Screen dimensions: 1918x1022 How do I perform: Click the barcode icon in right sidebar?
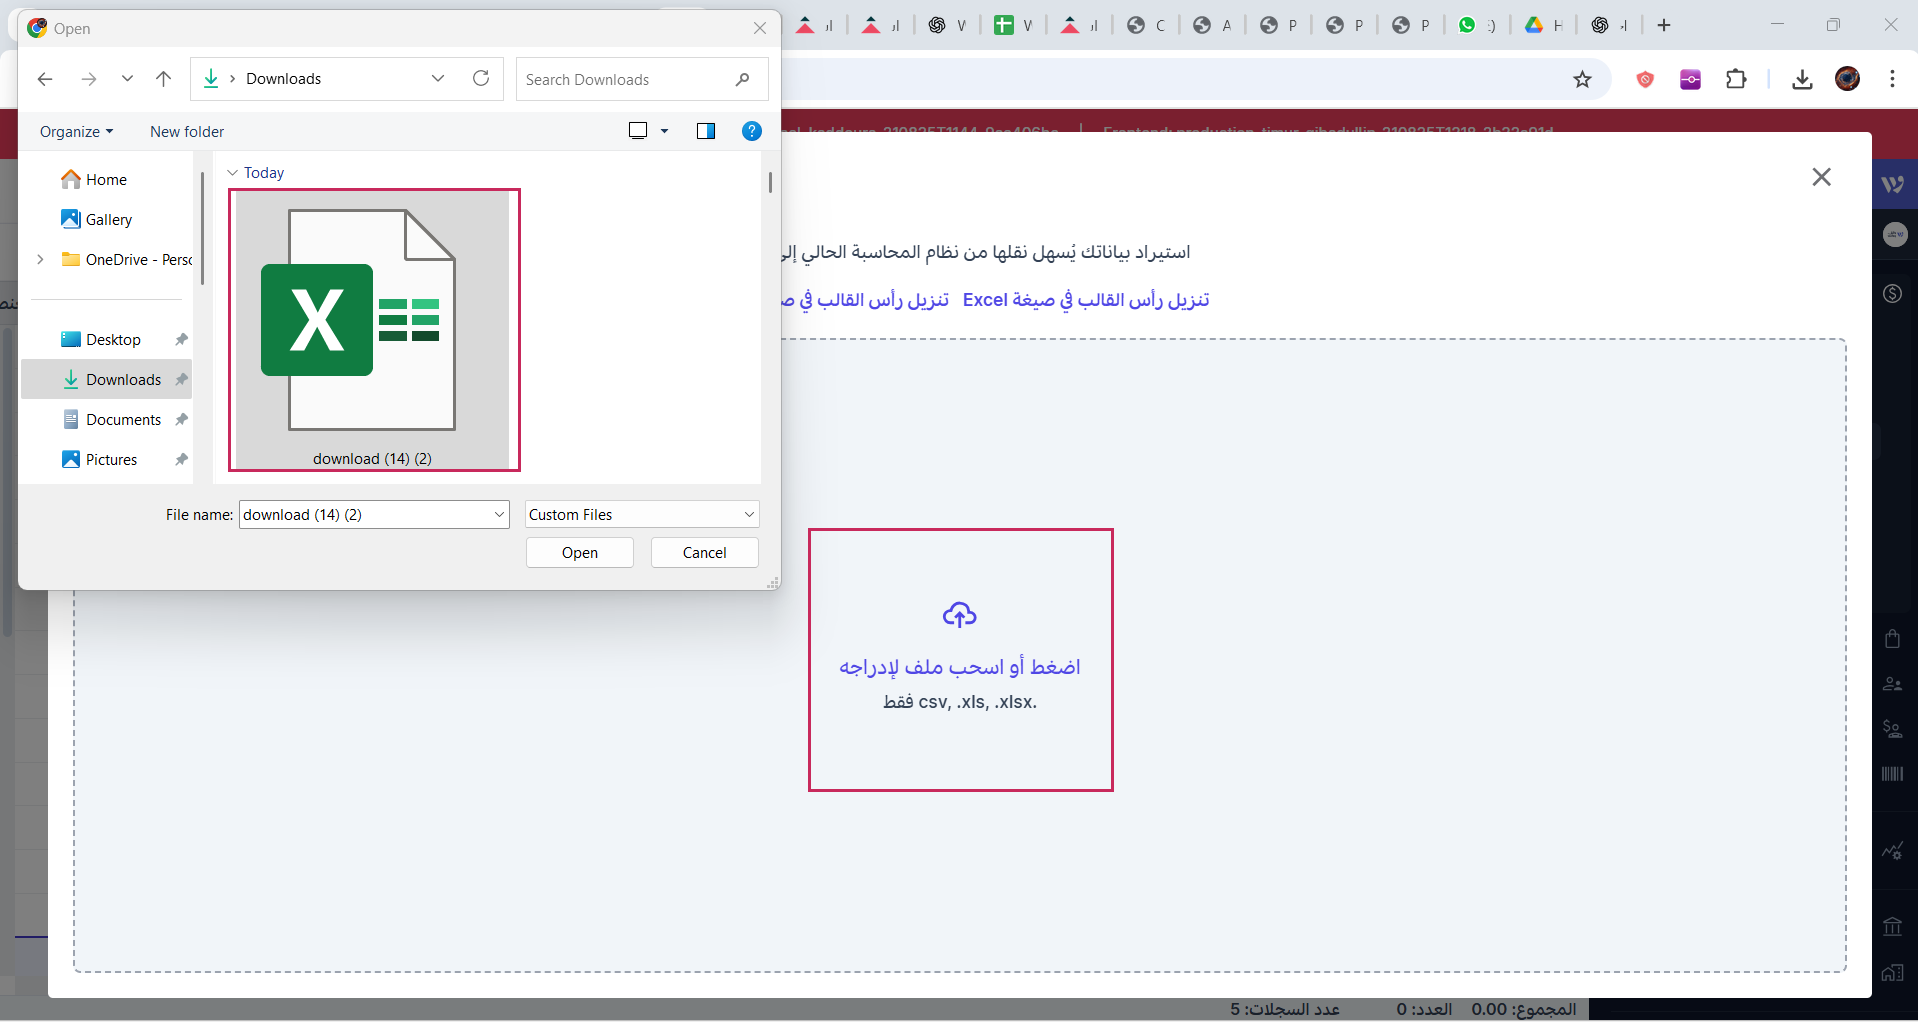pos(1892,774)
